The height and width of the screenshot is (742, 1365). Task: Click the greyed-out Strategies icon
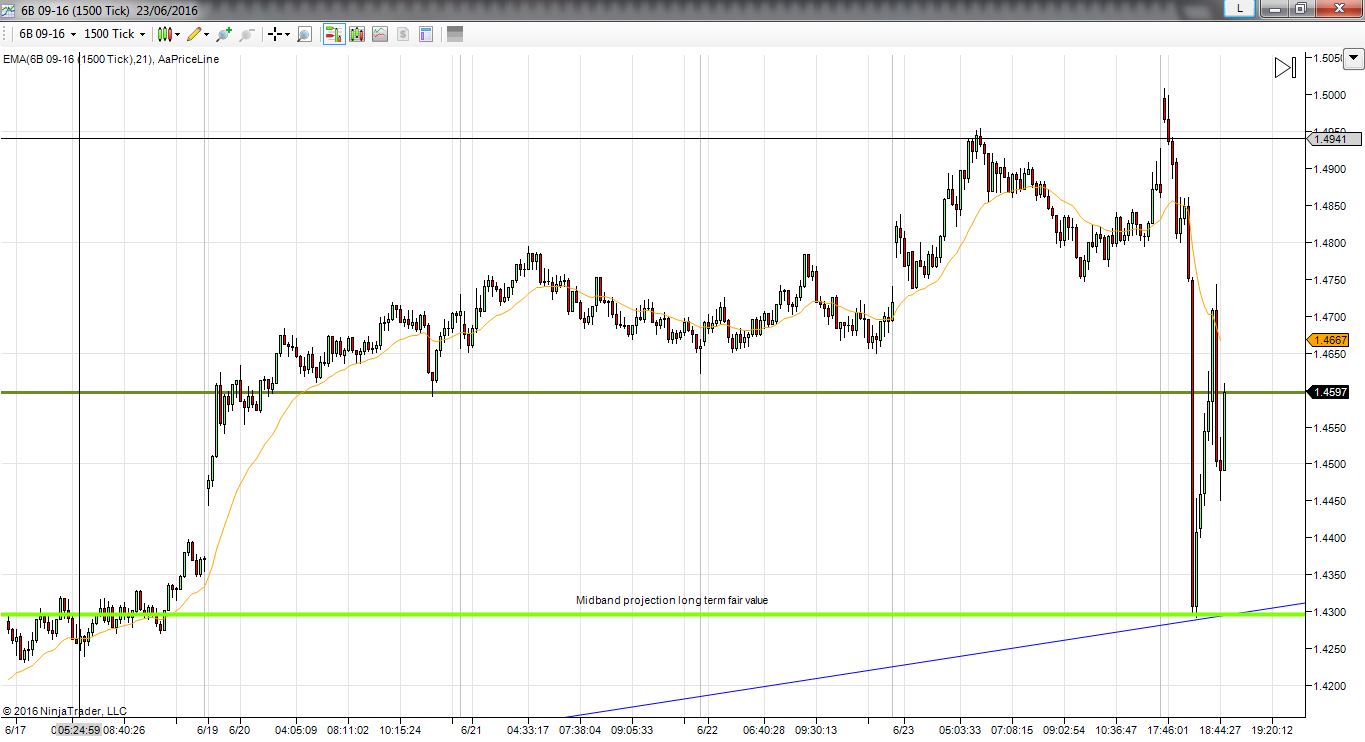tap(403, 34)
